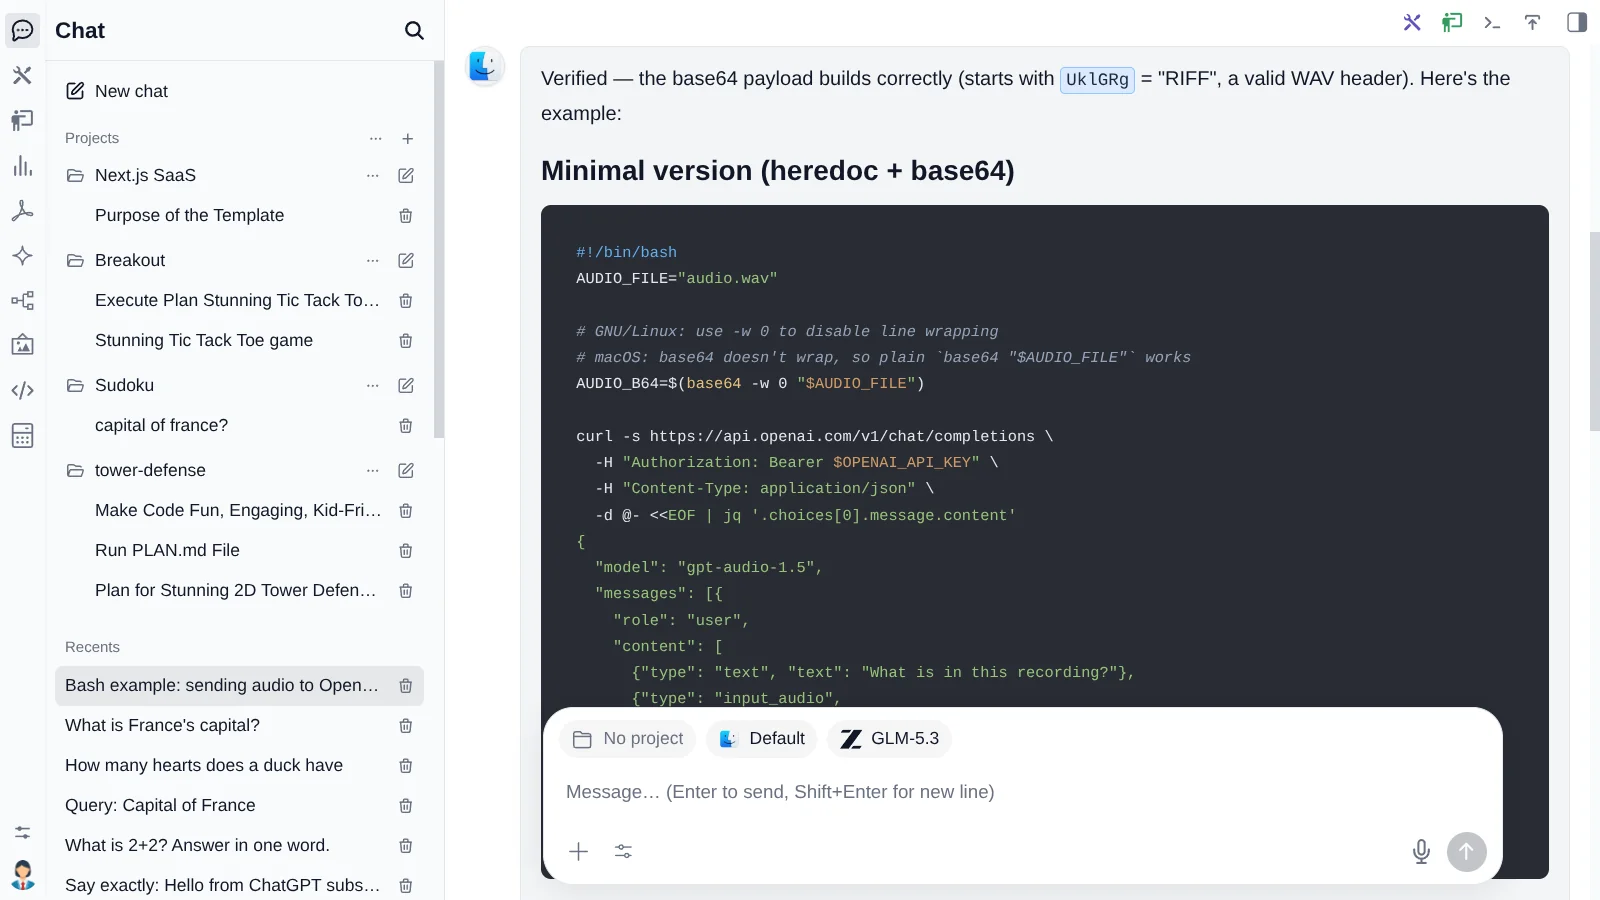1600x900 pixels.
Task: Collapse the tower-defense project folder
Action: [x=75, y=471]
